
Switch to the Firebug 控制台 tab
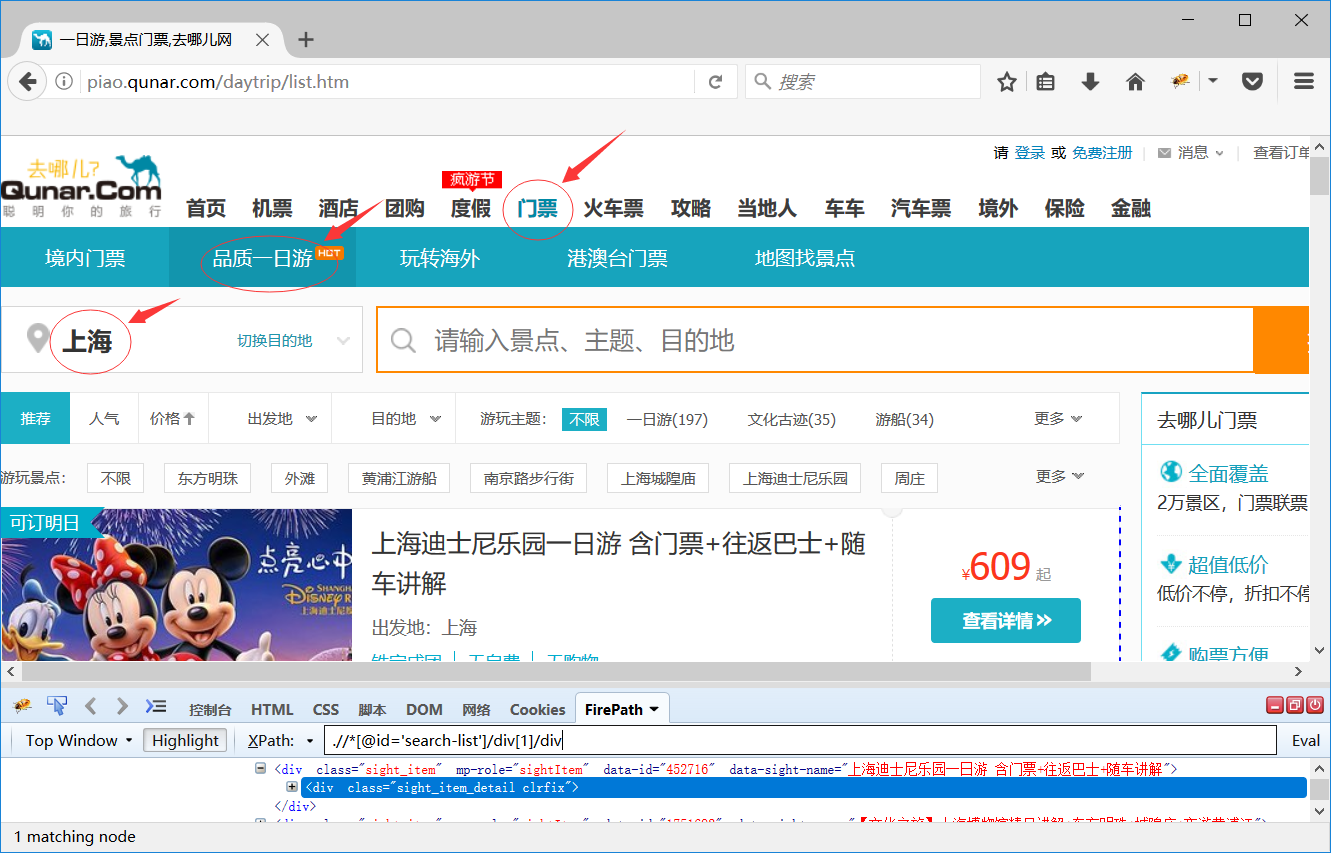[x=210, y=709]
